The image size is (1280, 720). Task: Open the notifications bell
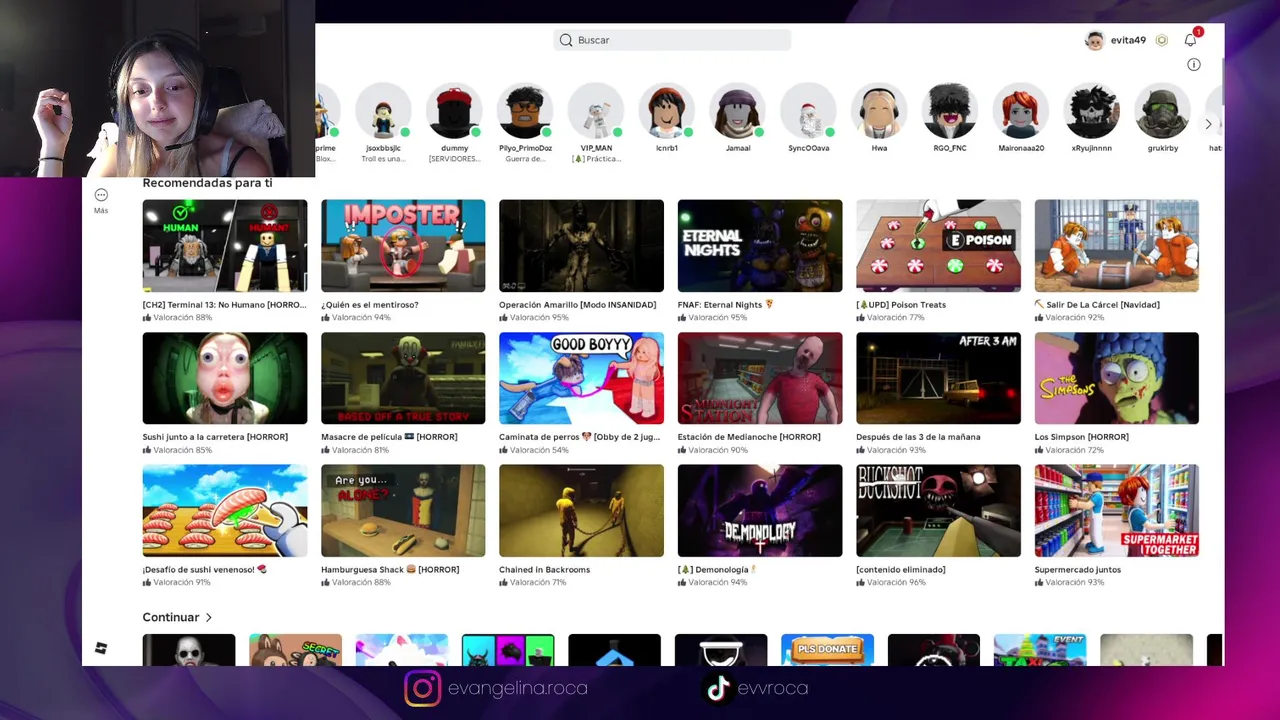click(1190, 40)
